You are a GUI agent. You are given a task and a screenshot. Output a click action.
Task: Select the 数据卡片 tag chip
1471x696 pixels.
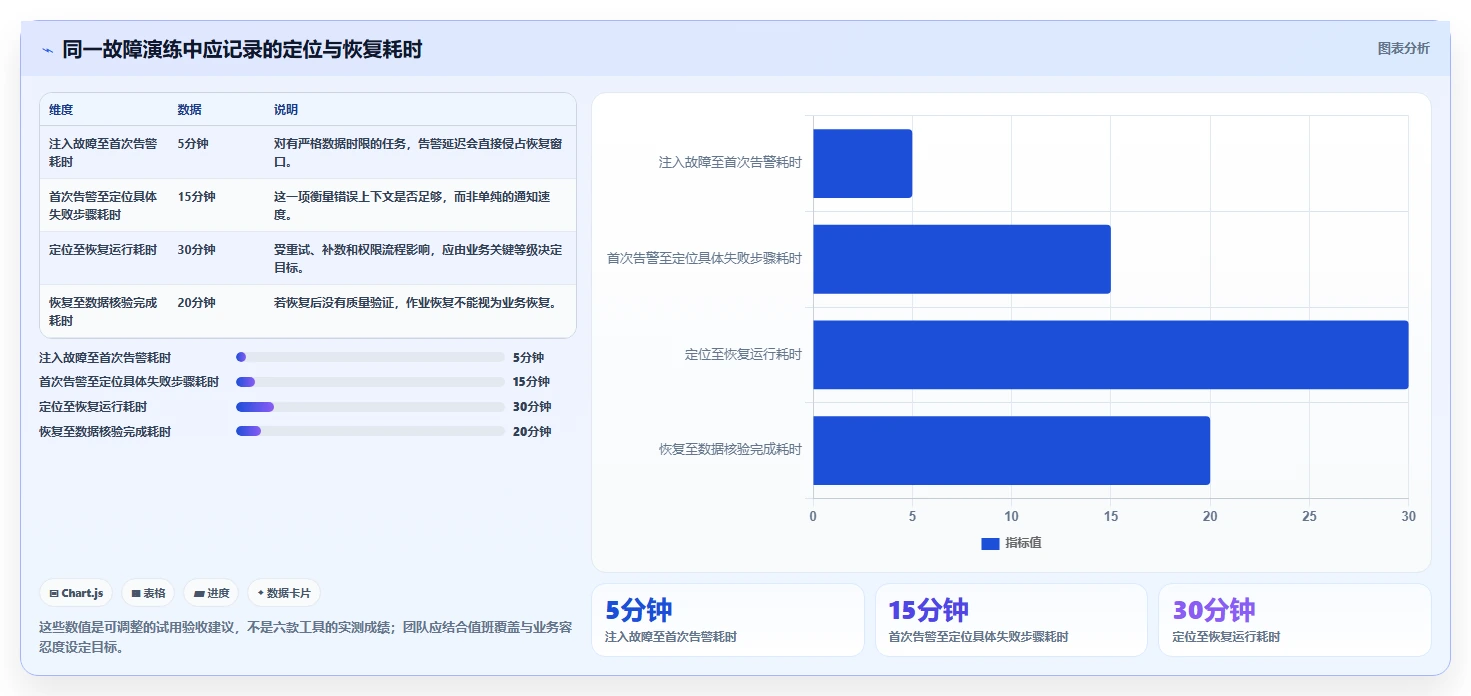[284, 593]
